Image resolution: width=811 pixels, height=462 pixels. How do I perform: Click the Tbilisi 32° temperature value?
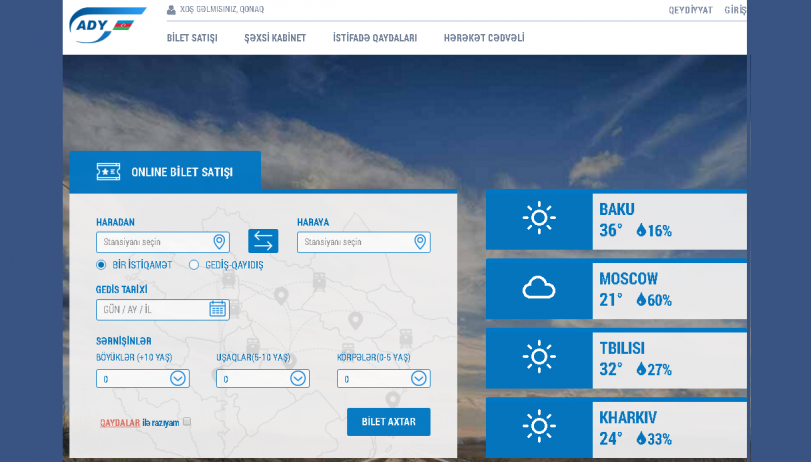[x=611, y=369]
